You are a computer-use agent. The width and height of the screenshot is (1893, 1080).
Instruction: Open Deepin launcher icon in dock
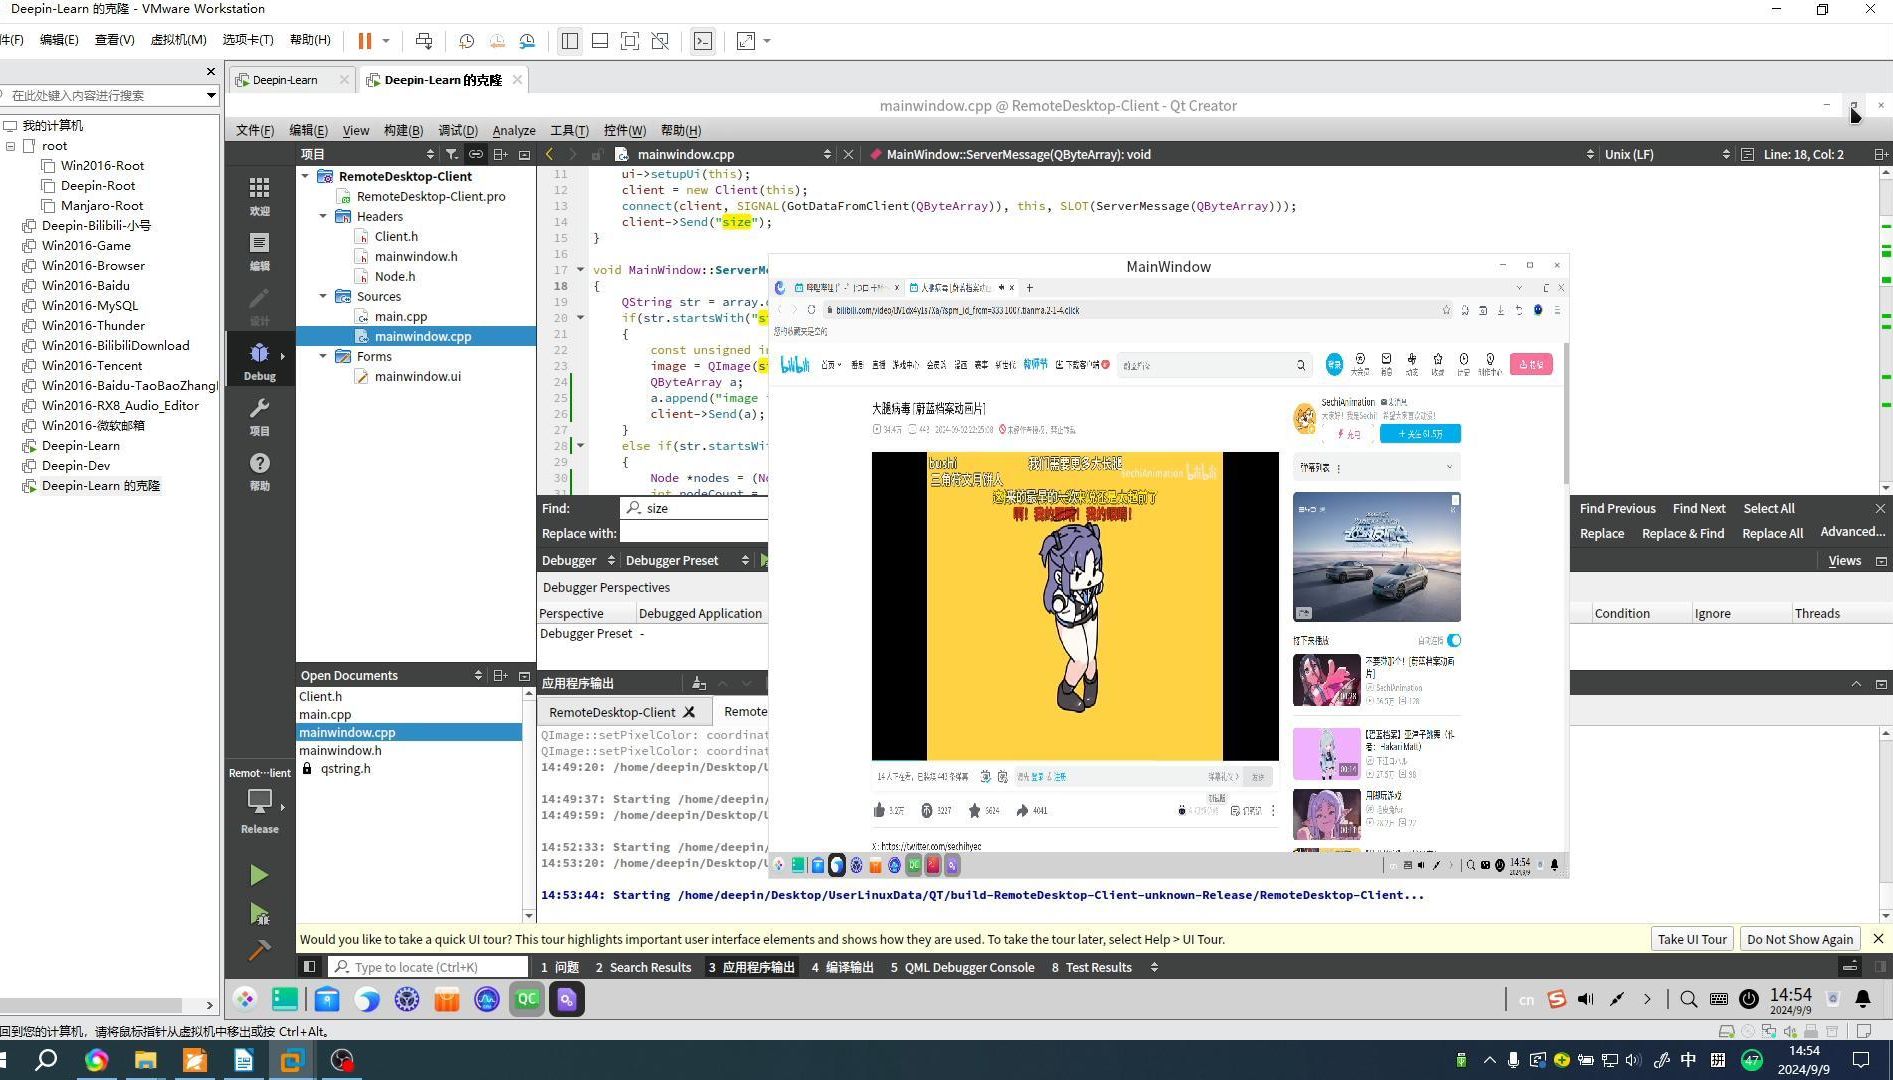point(245,998)
